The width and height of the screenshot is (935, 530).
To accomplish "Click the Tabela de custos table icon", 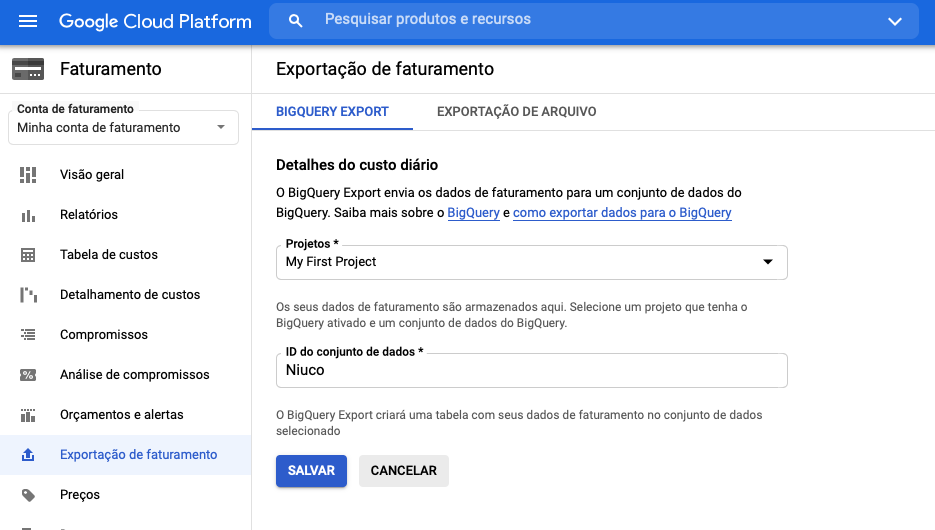I will [28, 255].
